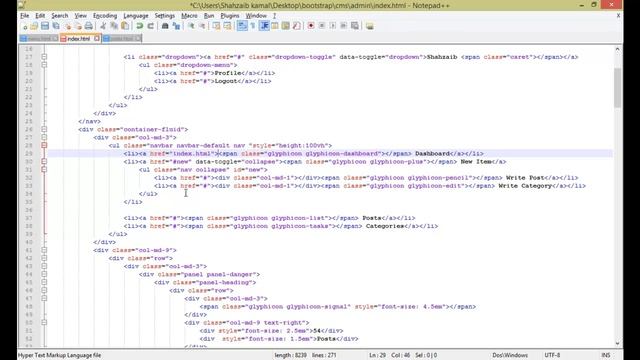Click the Paste clipboard icon
640x360 pixels.
click(x=125, y=26)
